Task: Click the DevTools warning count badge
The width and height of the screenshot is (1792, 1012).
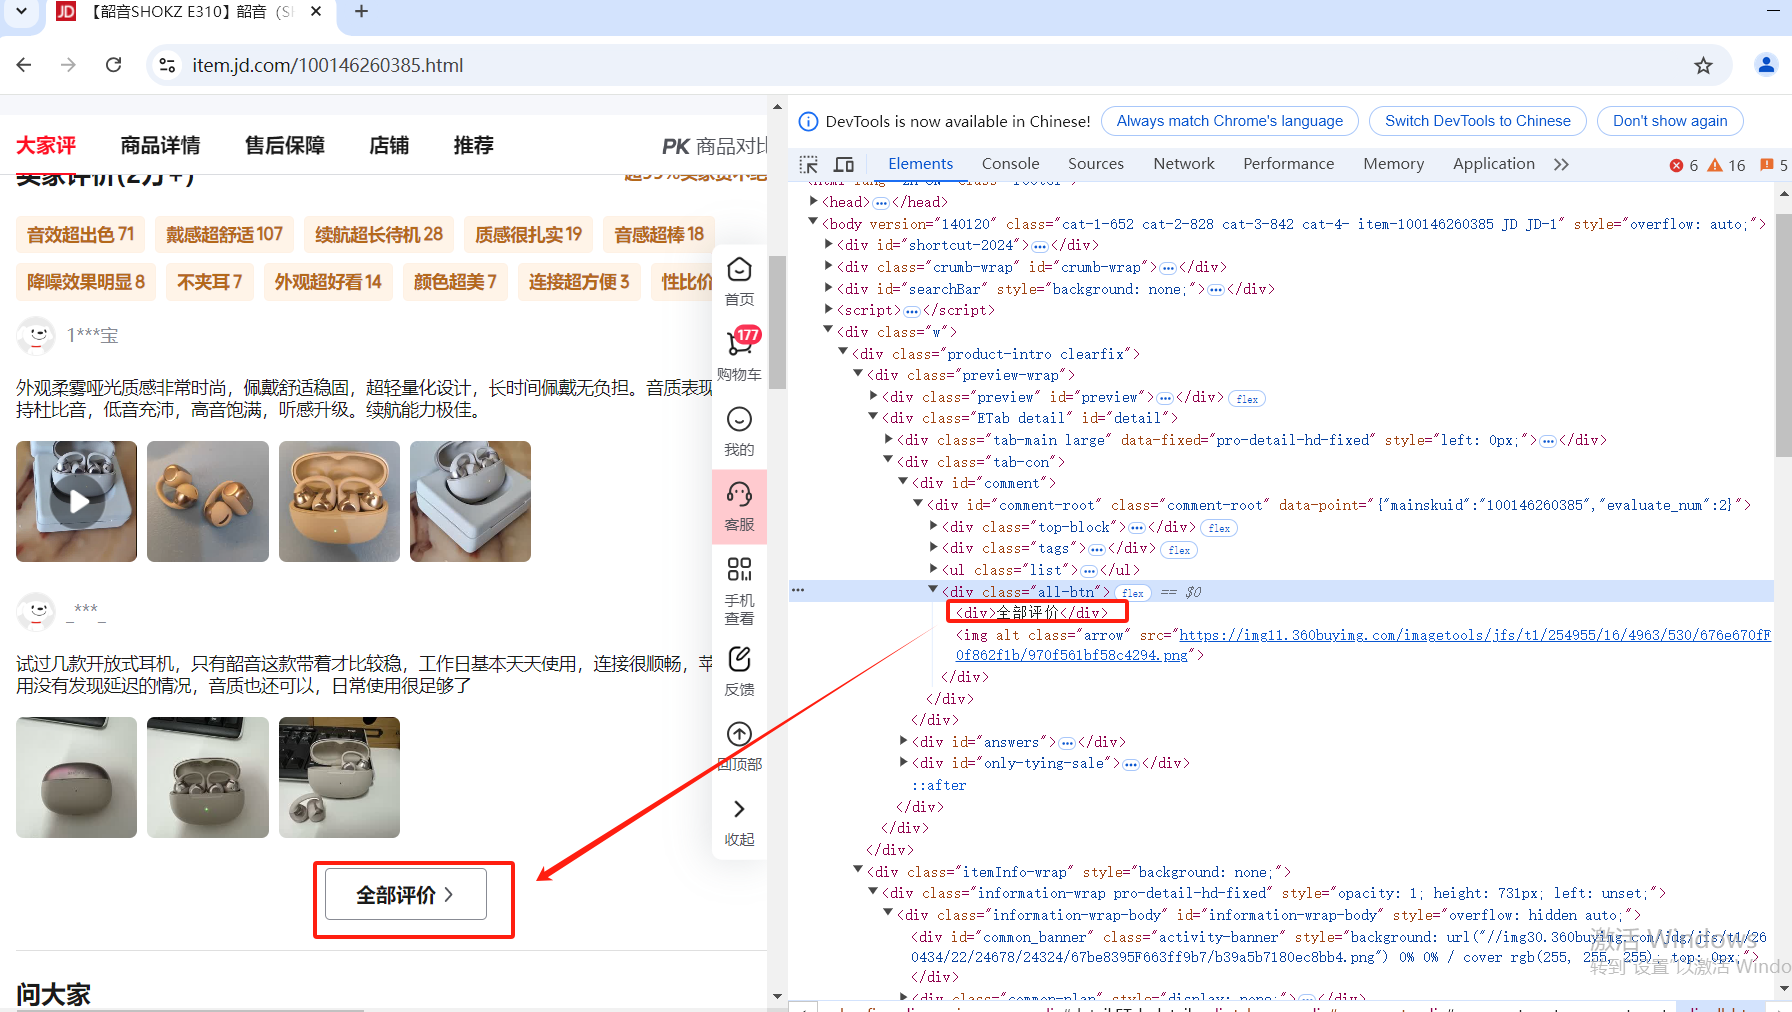Action: tap(1727, 165)
